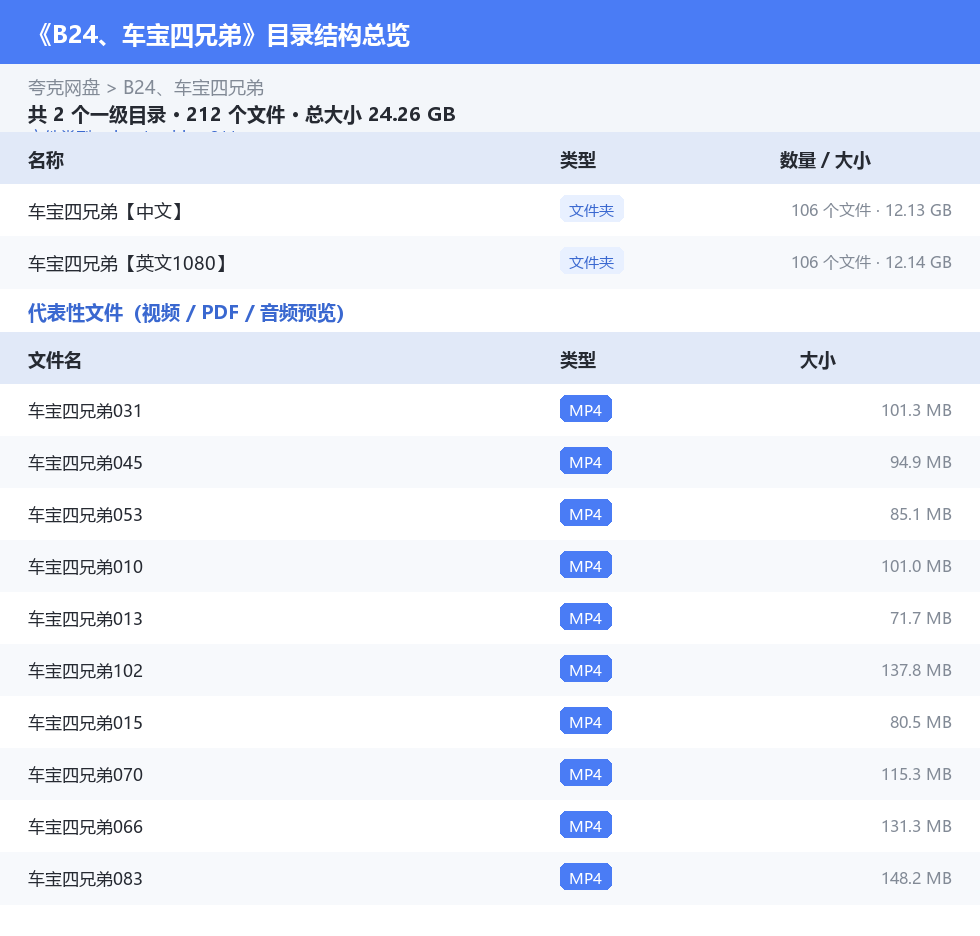
Task: Click the 大小 column header
Action: (x=817, y=360)
